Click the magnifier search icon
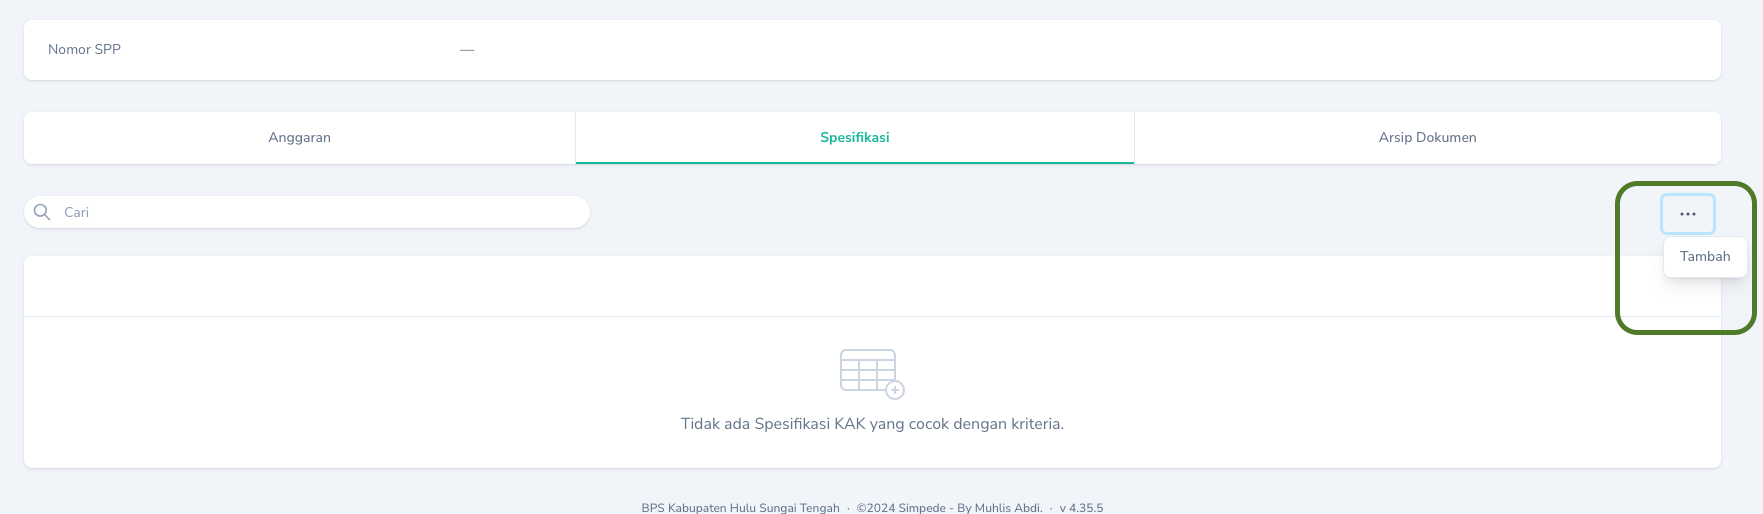Image resolution: width=1763 pixels, height=514 pixels. (x=42, y=212)
